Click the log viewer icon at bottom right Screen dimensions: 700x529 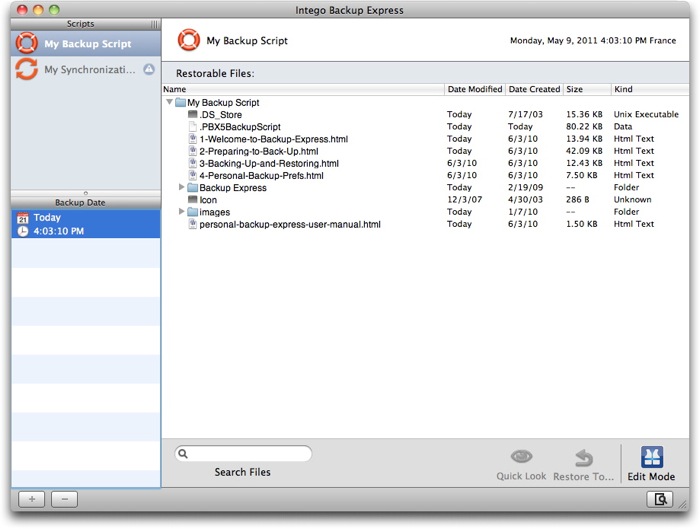[659, 499]
